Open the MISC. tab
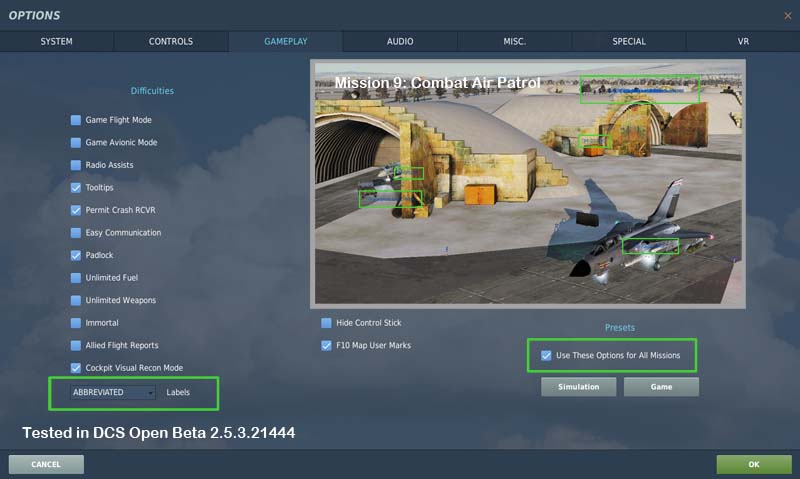The height and width of the screenshot is (479, 800). click(x=514, y=41)
